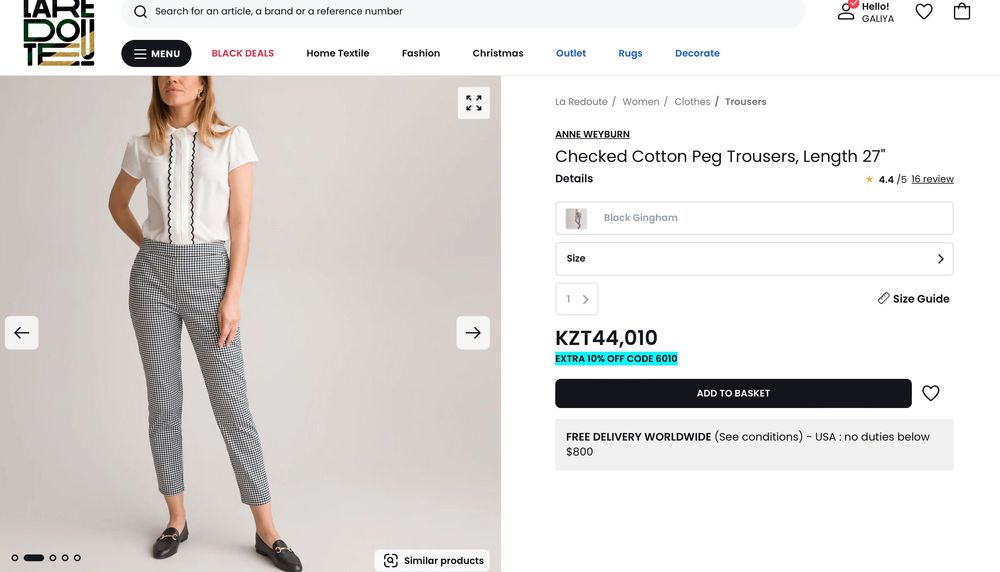Click ADD TO BASKET button

[733, 393]
